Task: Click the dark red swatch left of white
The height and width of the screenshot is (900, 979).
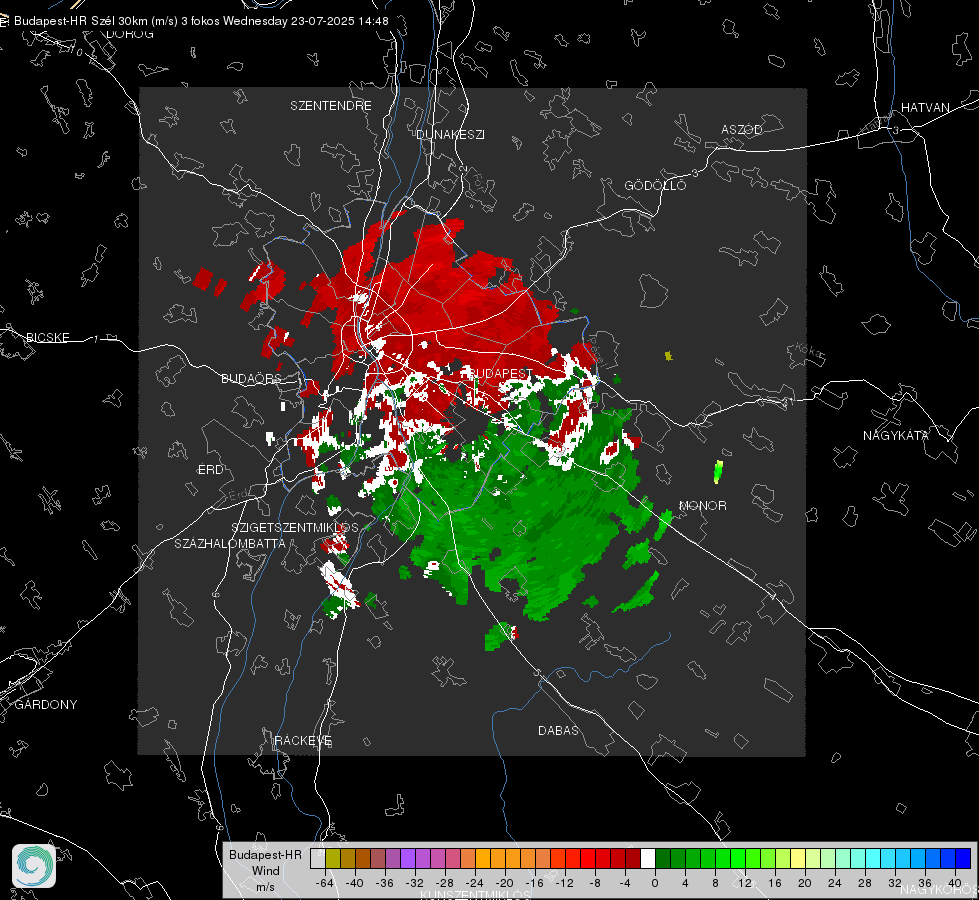Action: [x=633, y=858]
